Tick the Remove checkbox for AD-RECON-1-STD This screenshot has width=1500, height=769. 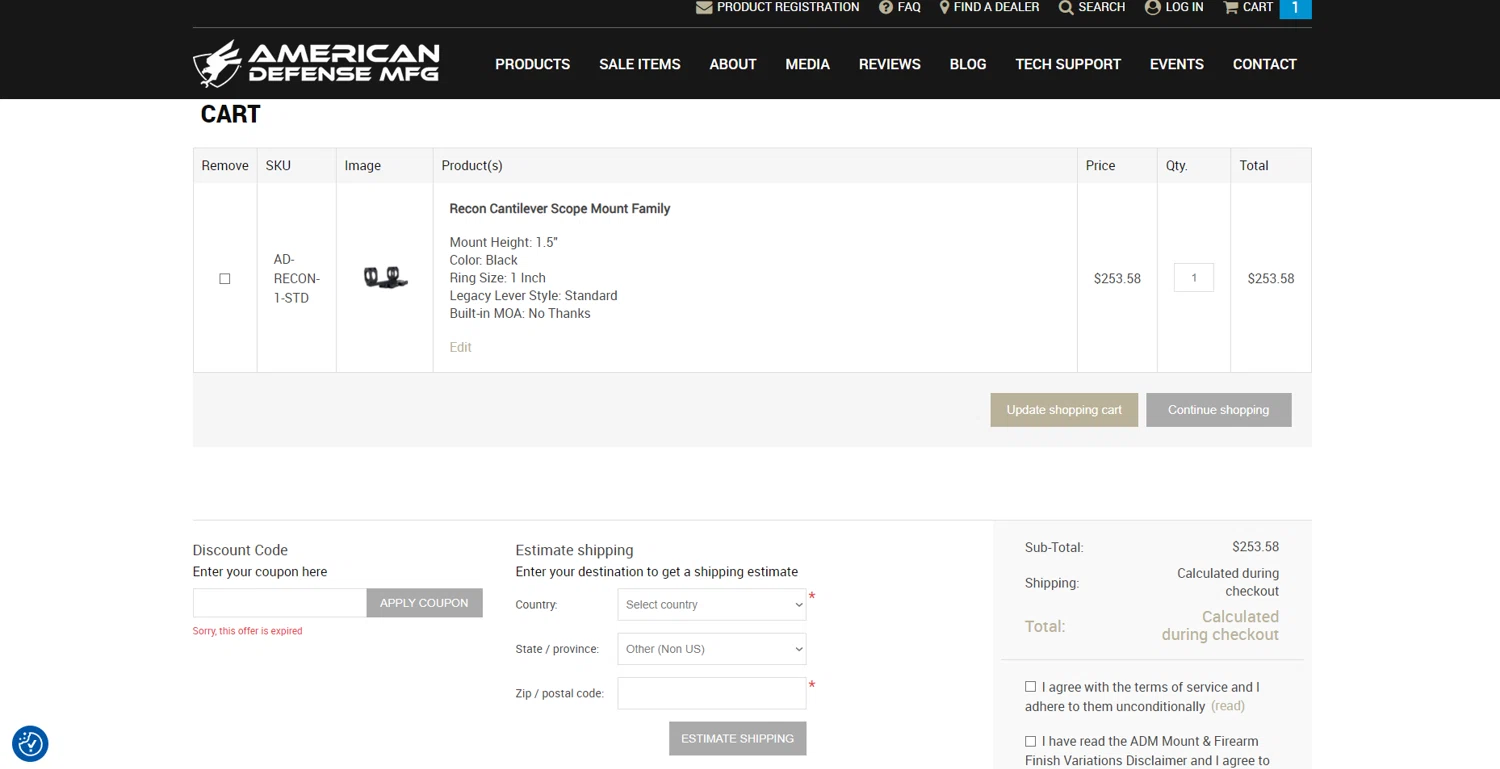pos(225,279)
